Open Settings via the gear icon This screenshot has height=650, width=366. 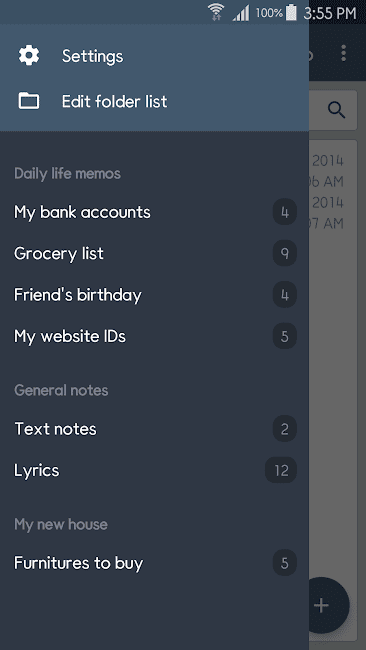coord(29,56)
